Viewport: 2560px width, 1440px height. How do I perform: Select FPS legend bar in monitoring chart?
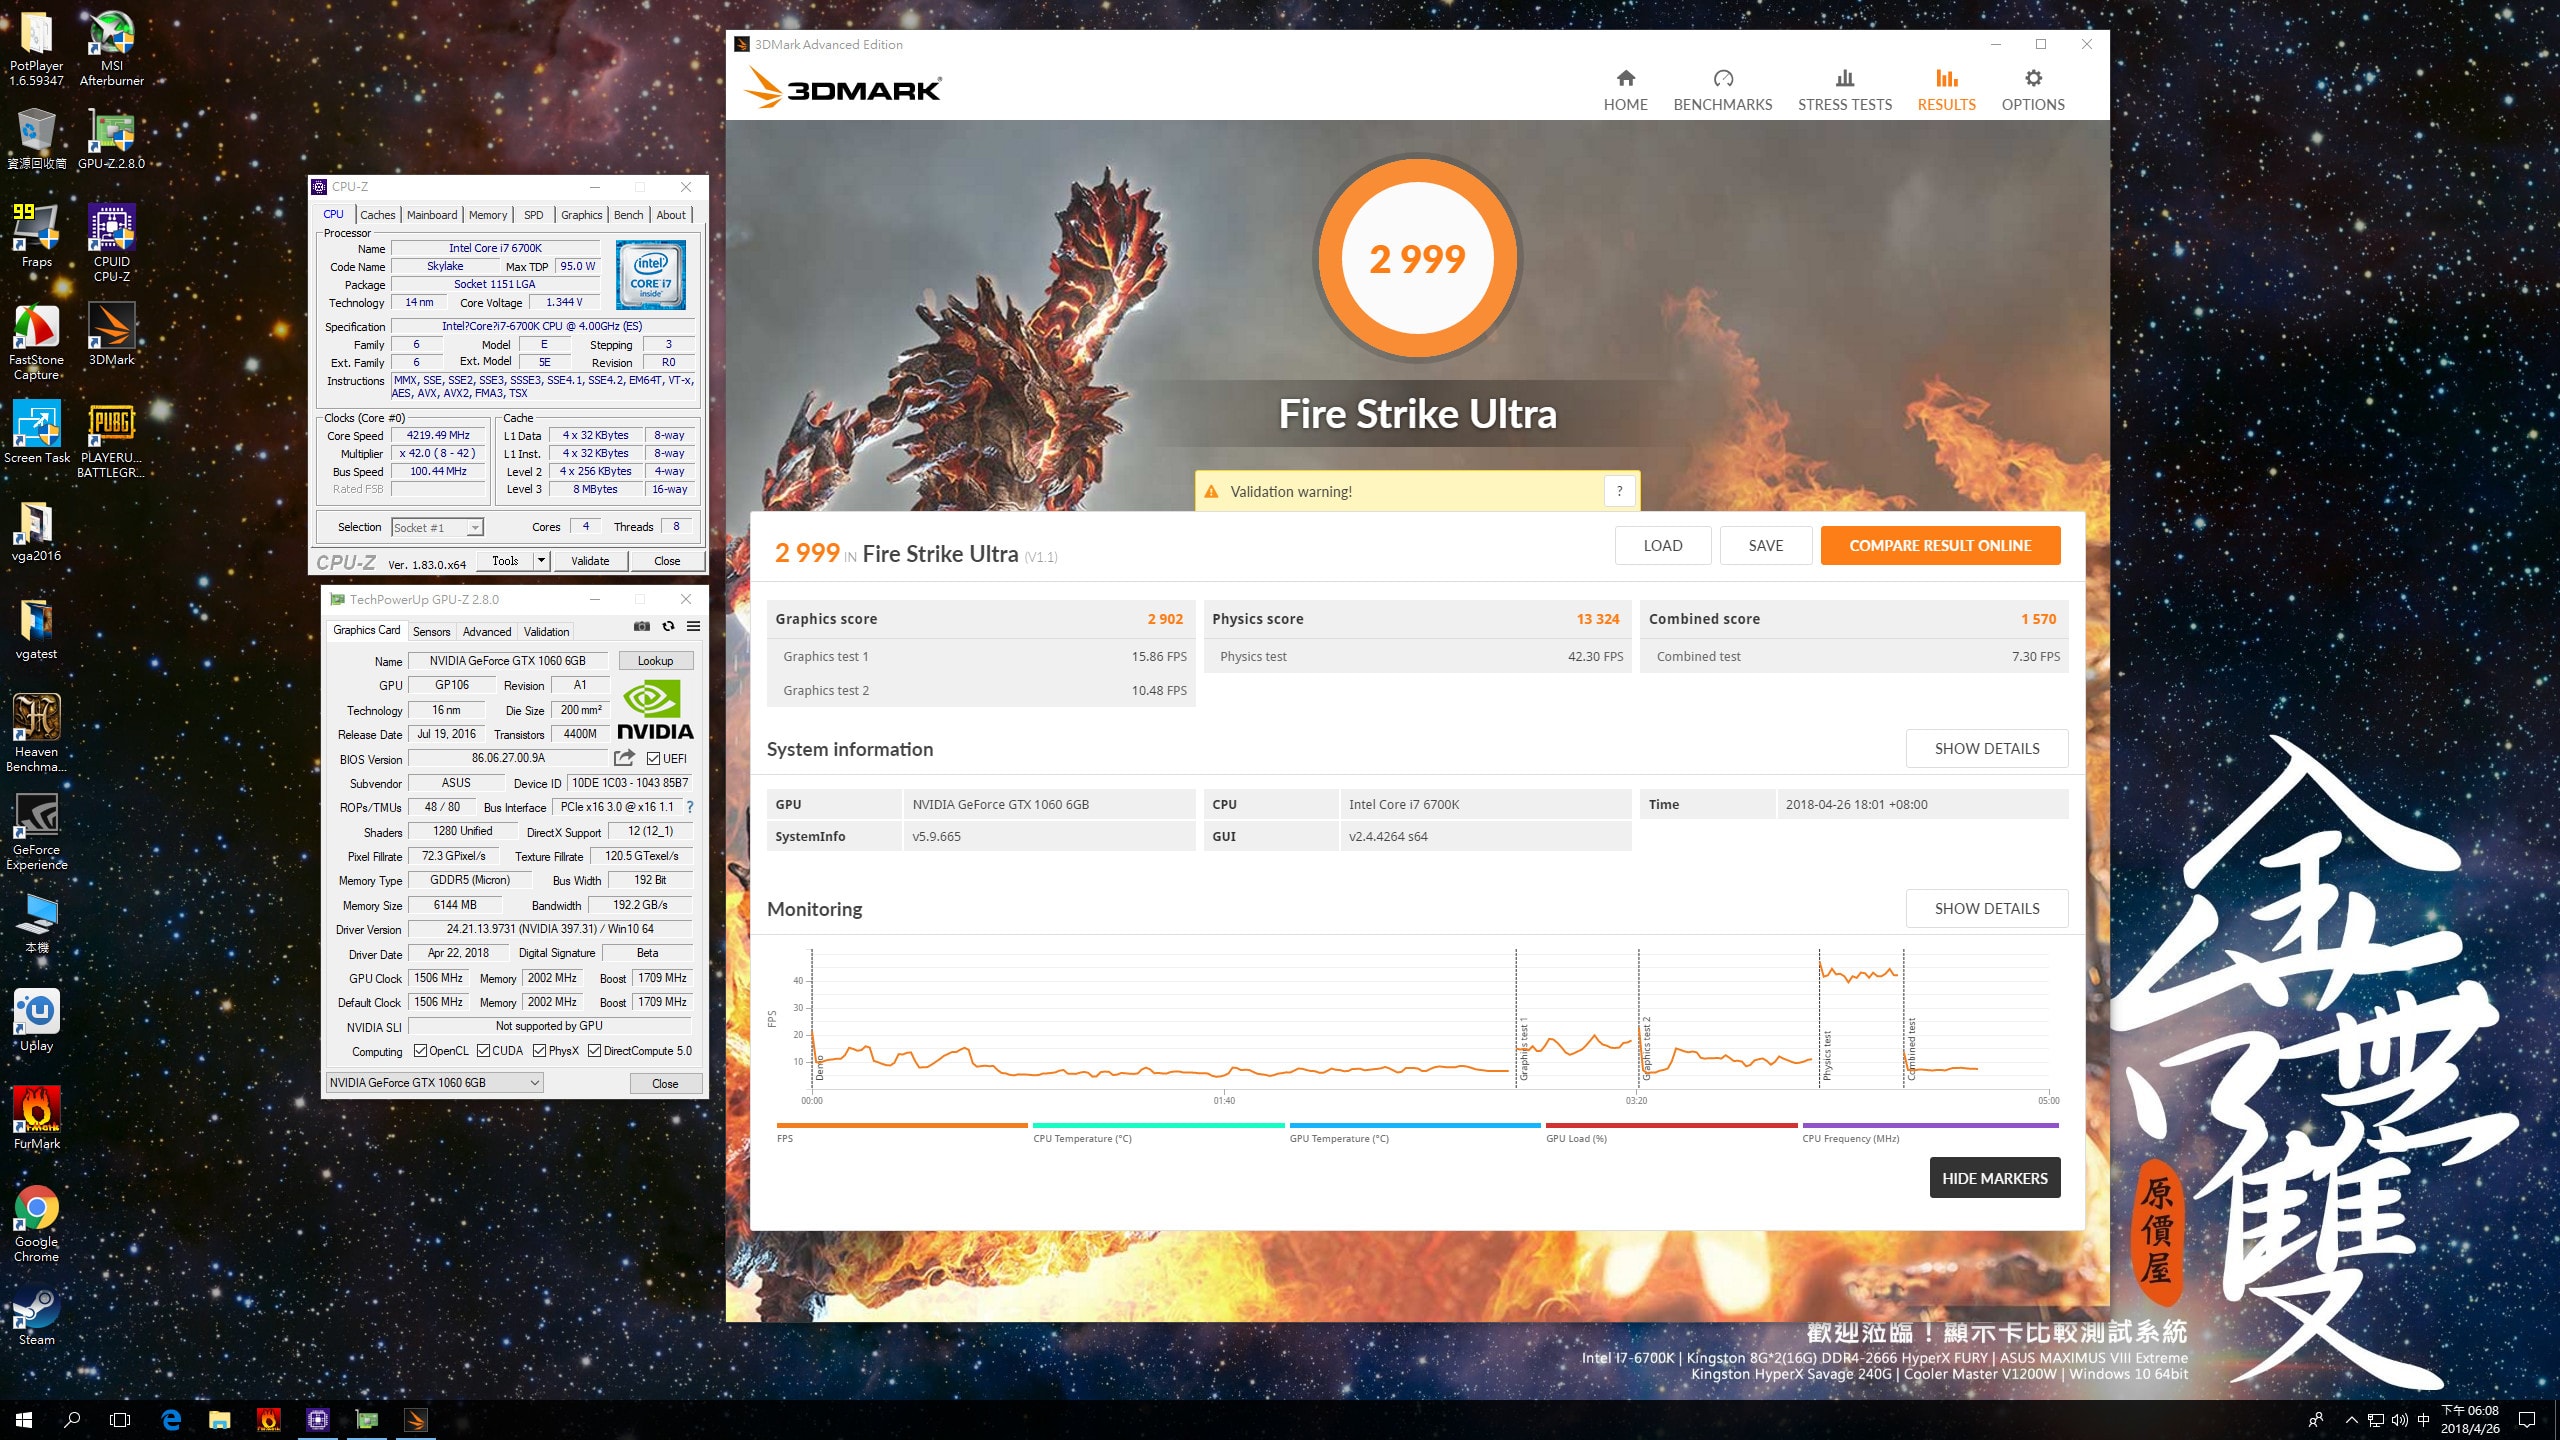pos(901,1126)
